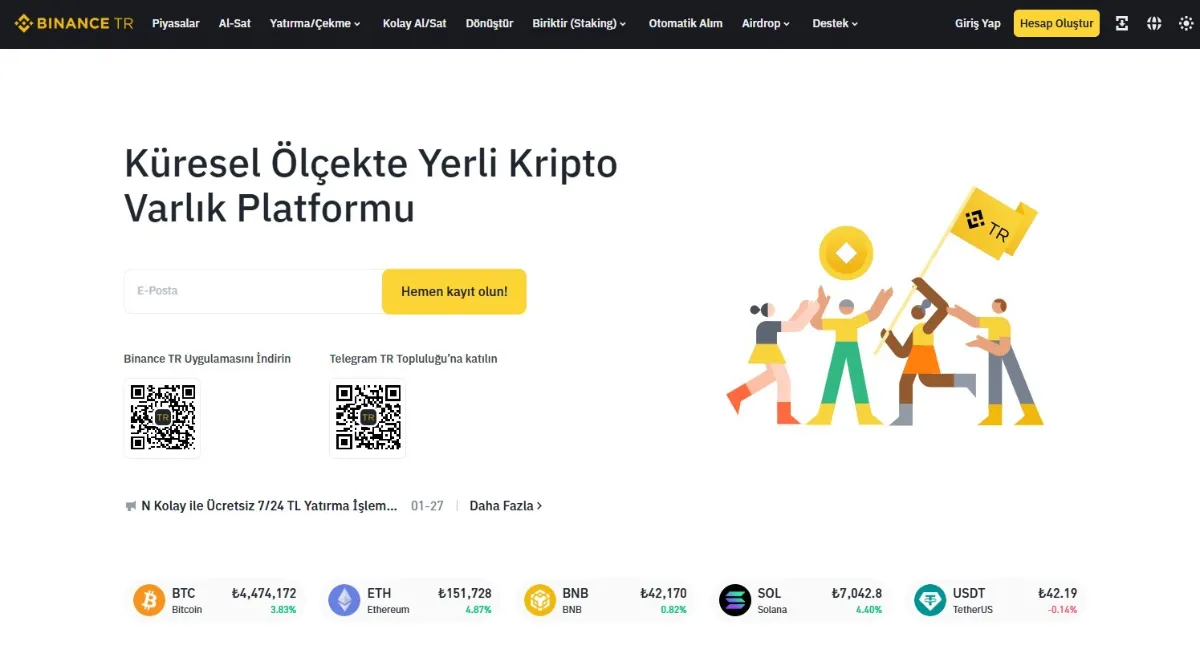Click the Giriş Yap link
Image resolution: width=1200 pixels, height=670 pixels.
[977, 22]
